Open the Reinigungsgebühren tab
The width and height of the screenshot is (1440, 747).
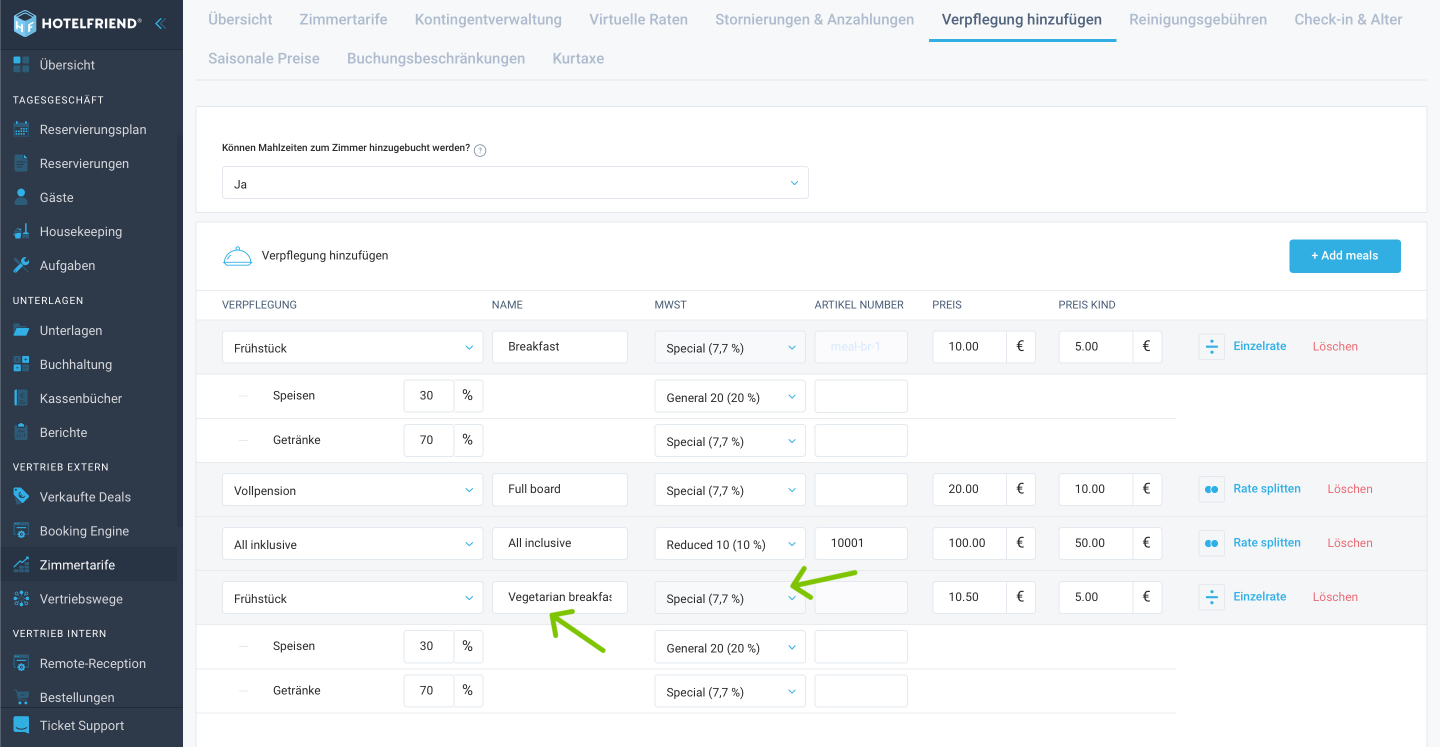click(1198, 20)
